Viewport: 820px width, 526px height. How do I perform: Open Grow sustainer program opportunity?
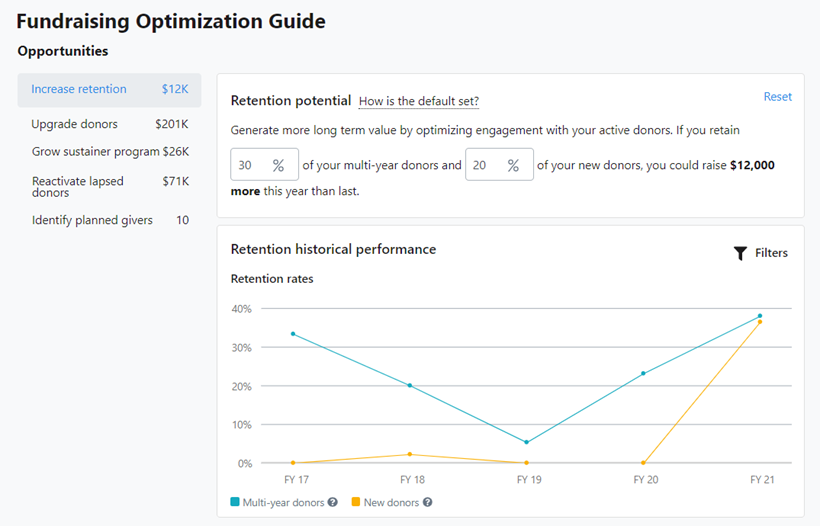pyautogui.click(x=109, y=152)
